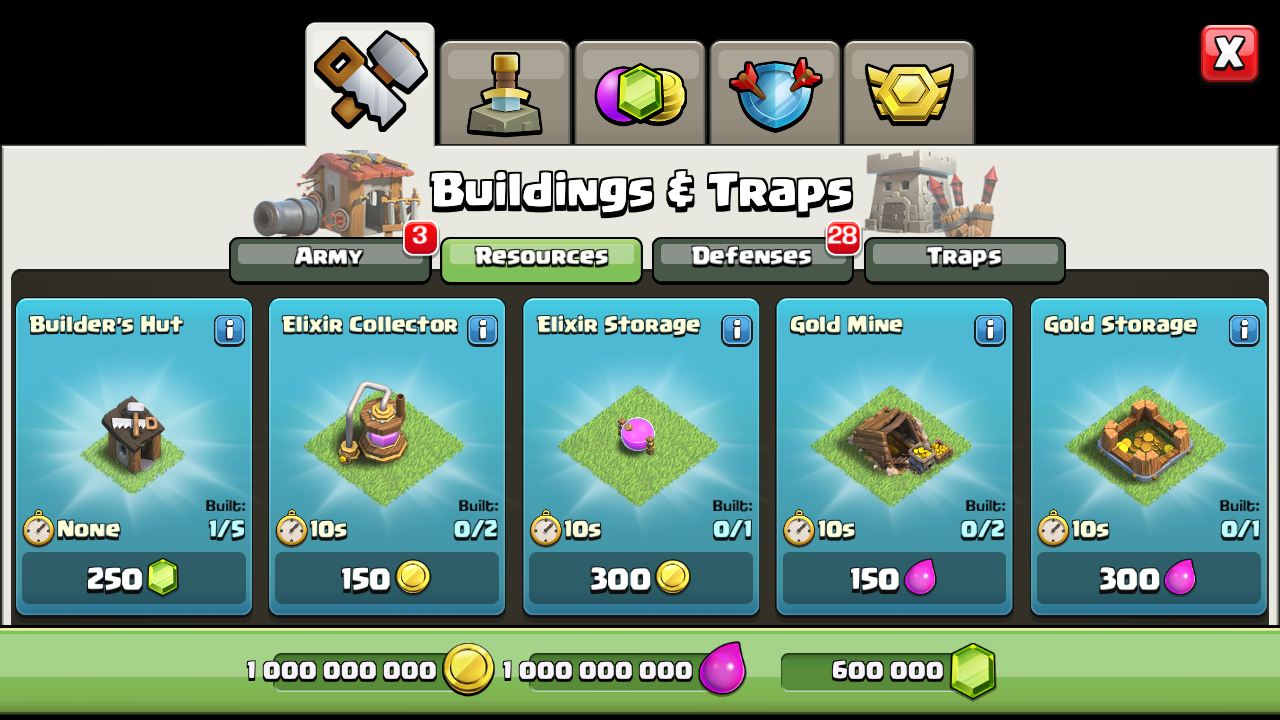This screenshot has height=720, width=1280.
Task: Show info for Elixir Collector
Action: coord(482,330)
